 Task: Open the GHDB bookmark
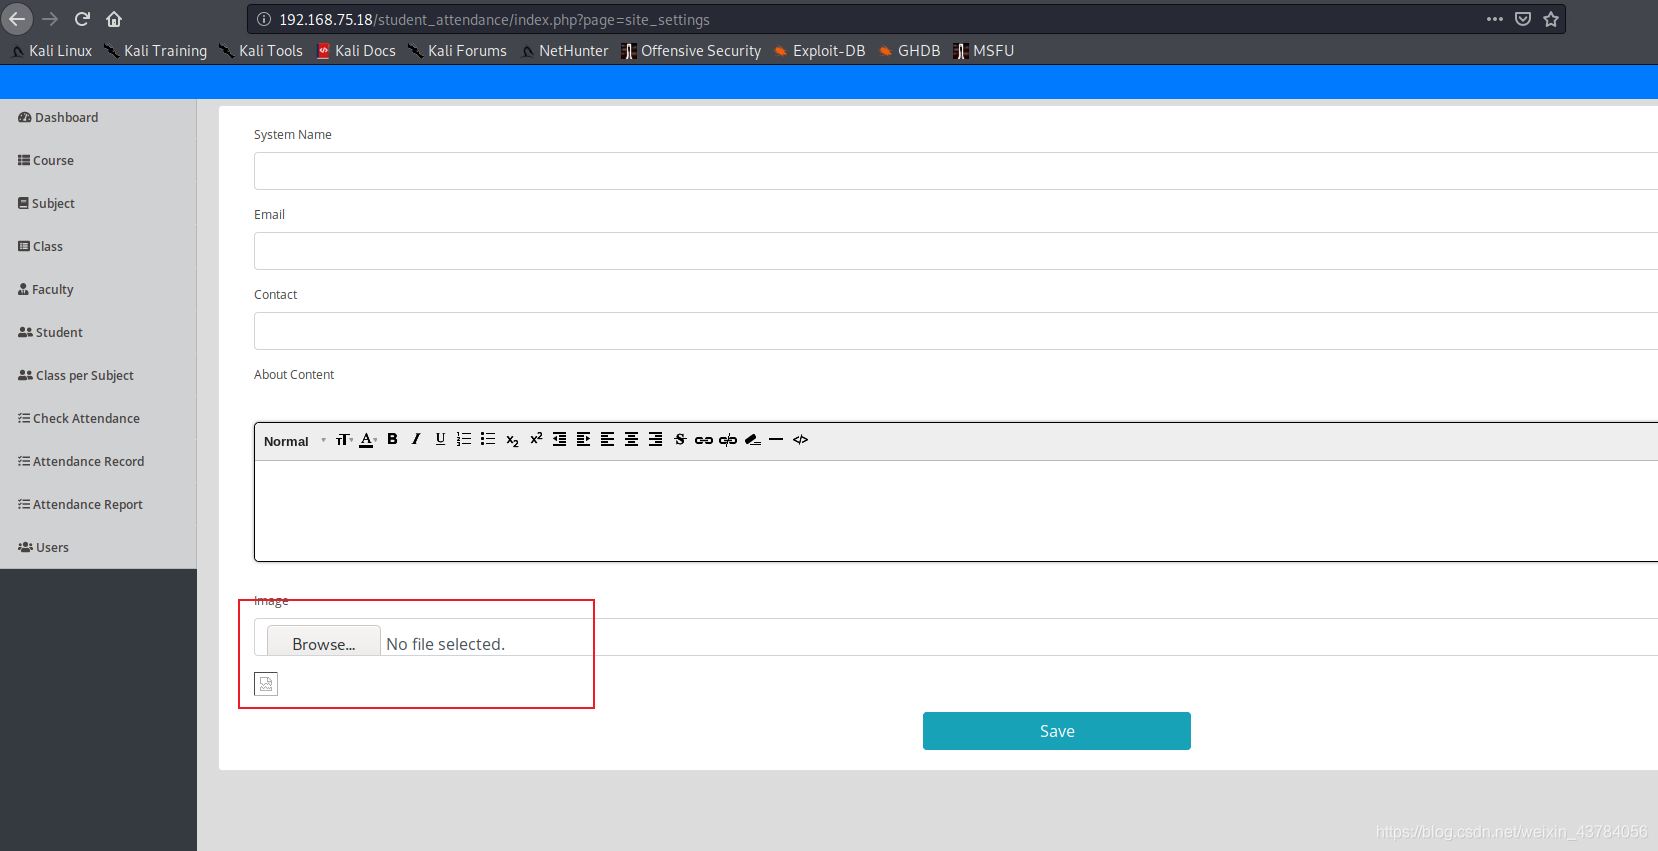coord(910,51)
